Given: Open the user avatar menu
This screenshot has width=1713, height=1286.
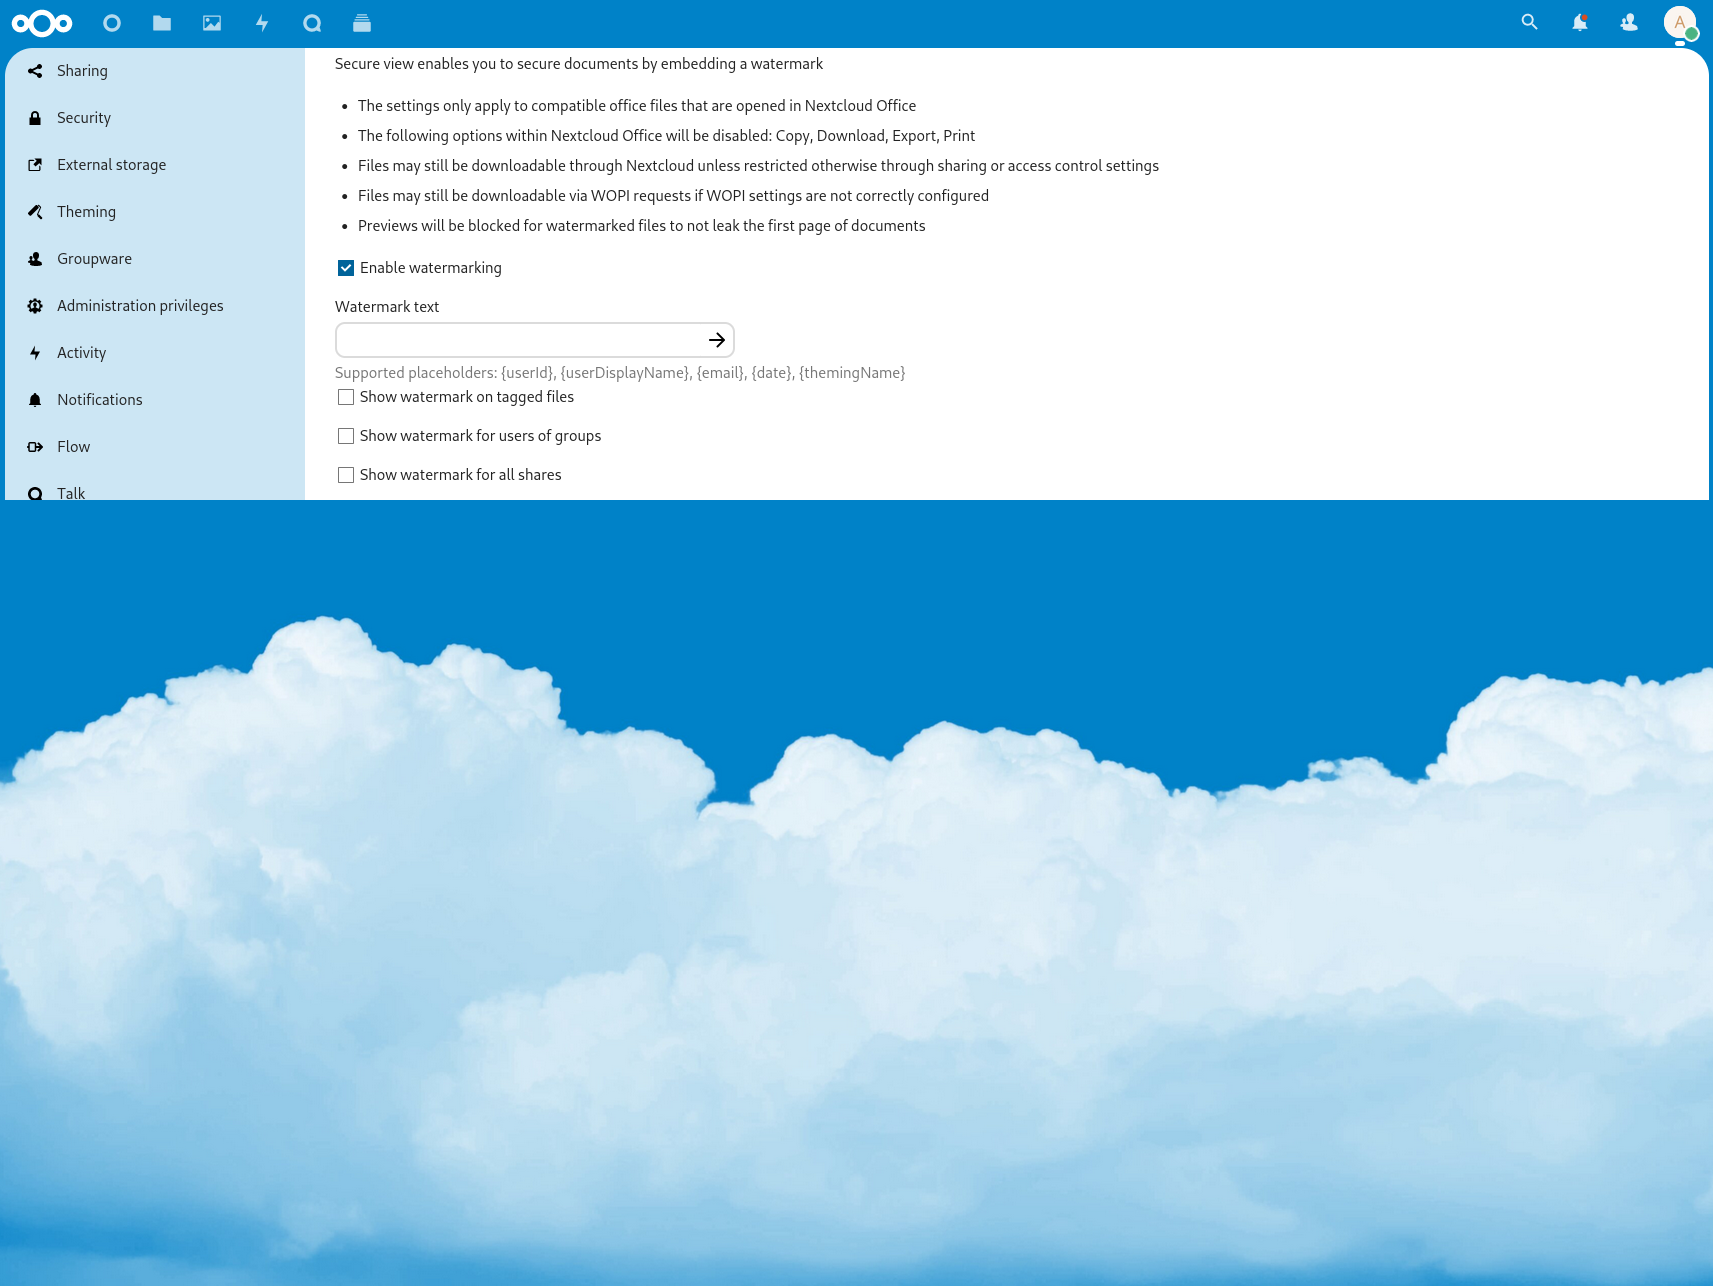Looking at the screenshot, I should coord(1681,23).
